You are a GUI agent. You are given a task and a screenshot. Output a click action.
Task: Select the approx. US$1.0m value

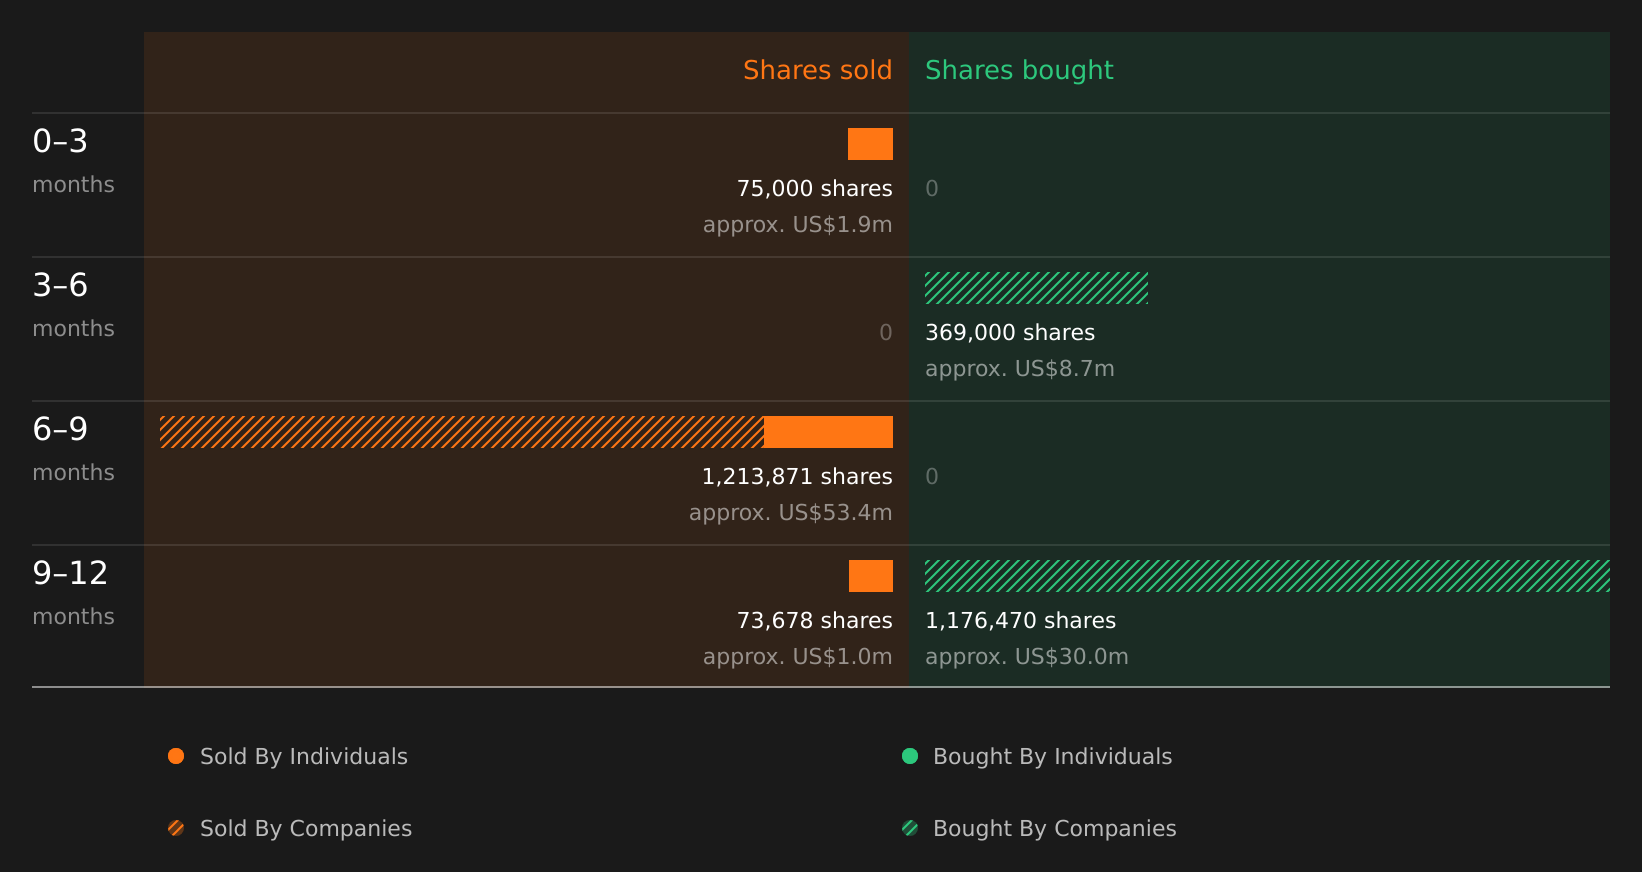pos(797,657)
